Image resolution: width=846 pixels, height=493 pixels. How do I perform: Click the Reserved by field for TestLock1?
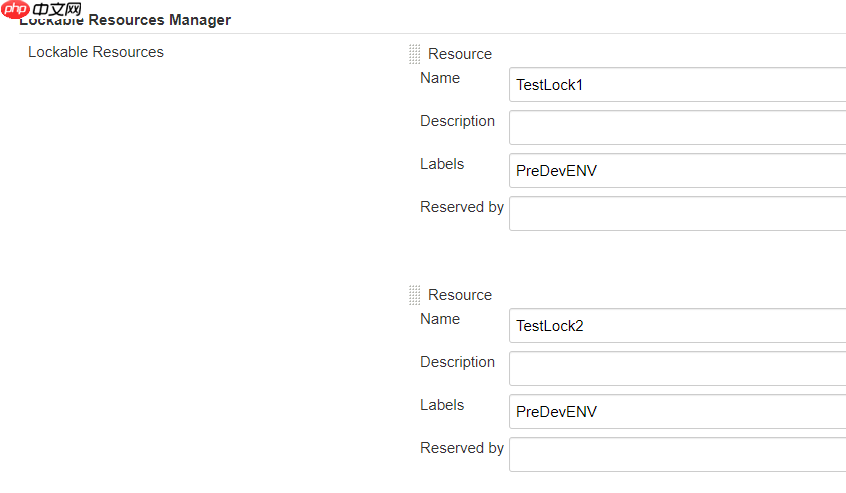click(677, 214)
